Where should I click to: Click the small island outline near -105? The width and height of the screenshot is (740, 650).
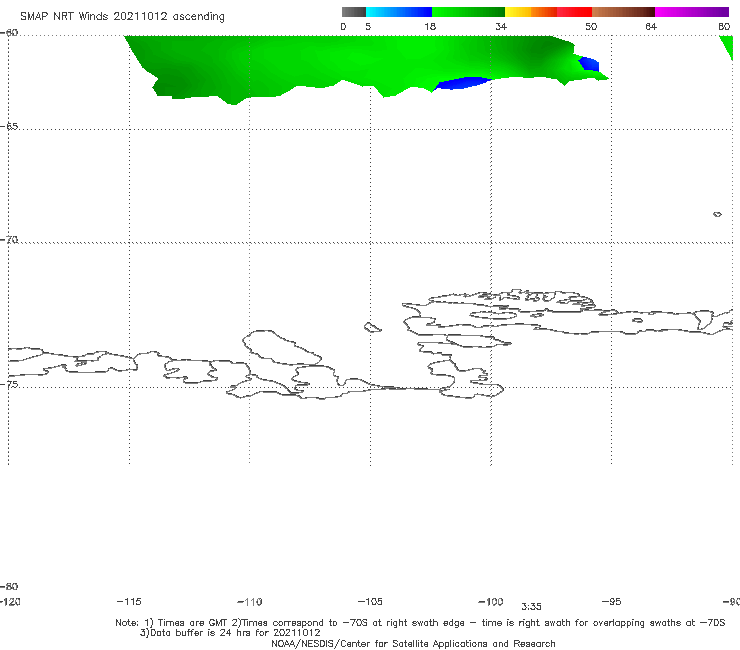click(372, 327)
